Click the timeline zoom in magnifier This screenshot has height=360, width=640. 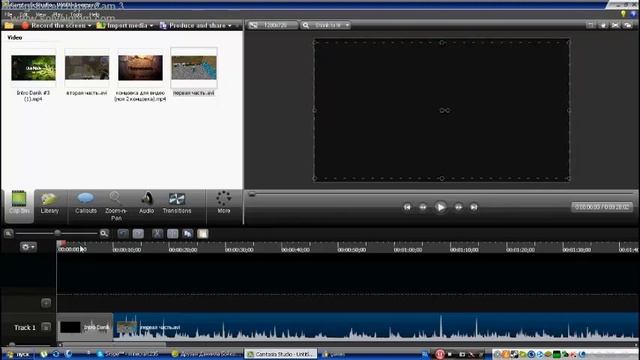coord(104,233)
